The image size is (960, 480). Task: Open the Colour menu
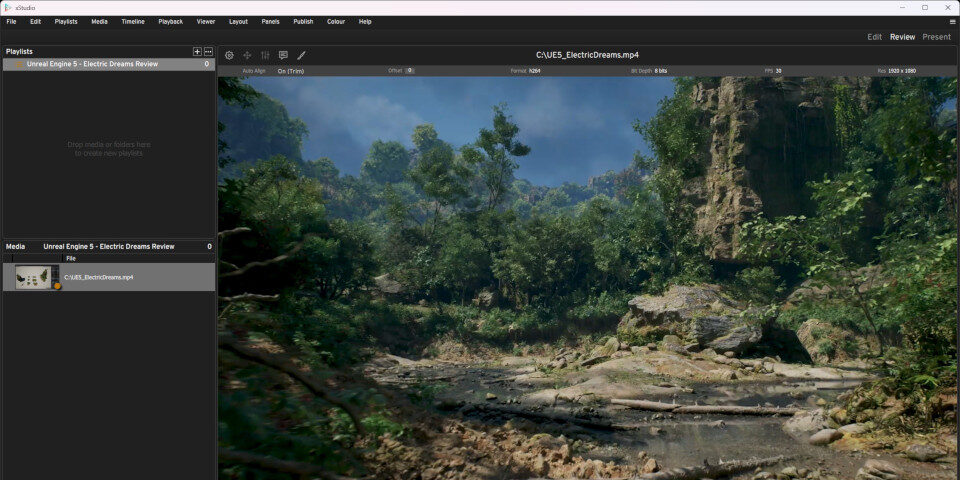point(336,21)
